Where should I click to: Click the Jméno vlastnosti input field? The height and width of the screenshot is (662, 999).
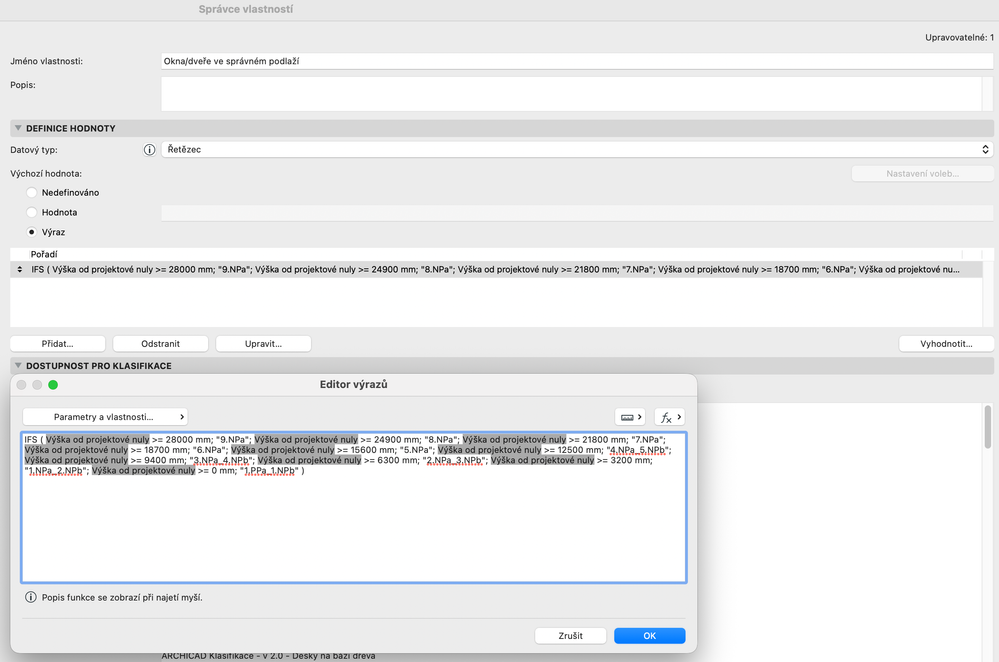pos(577,61)
